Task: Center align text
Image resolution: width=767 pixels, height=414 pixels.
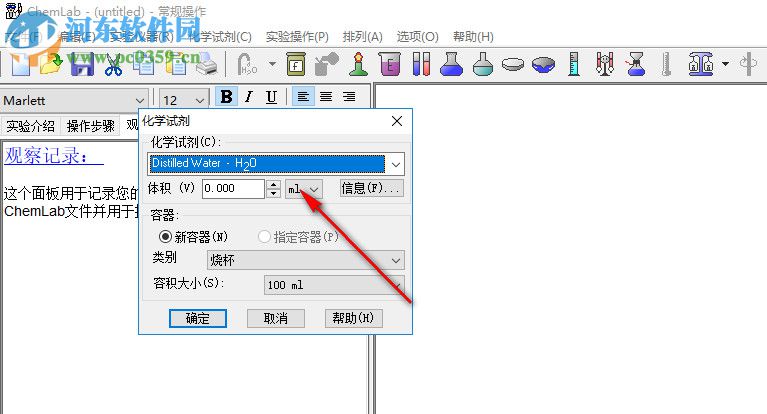Action: pyautogui.click(x=326, y=96)
